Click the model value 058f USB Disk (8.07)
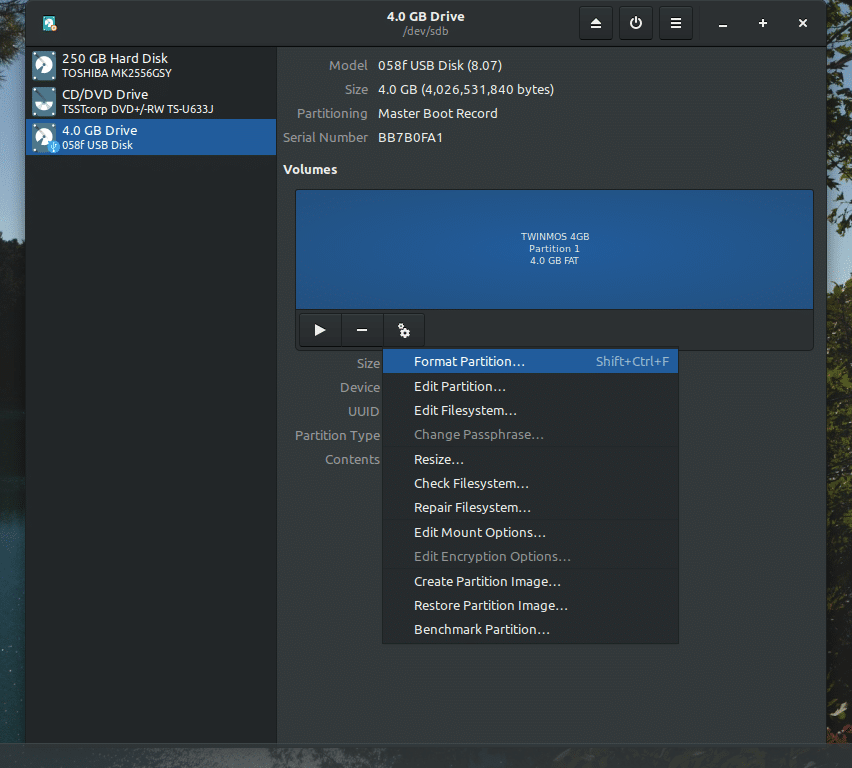This screenshot has width=852, height=768. click(440, 65)
